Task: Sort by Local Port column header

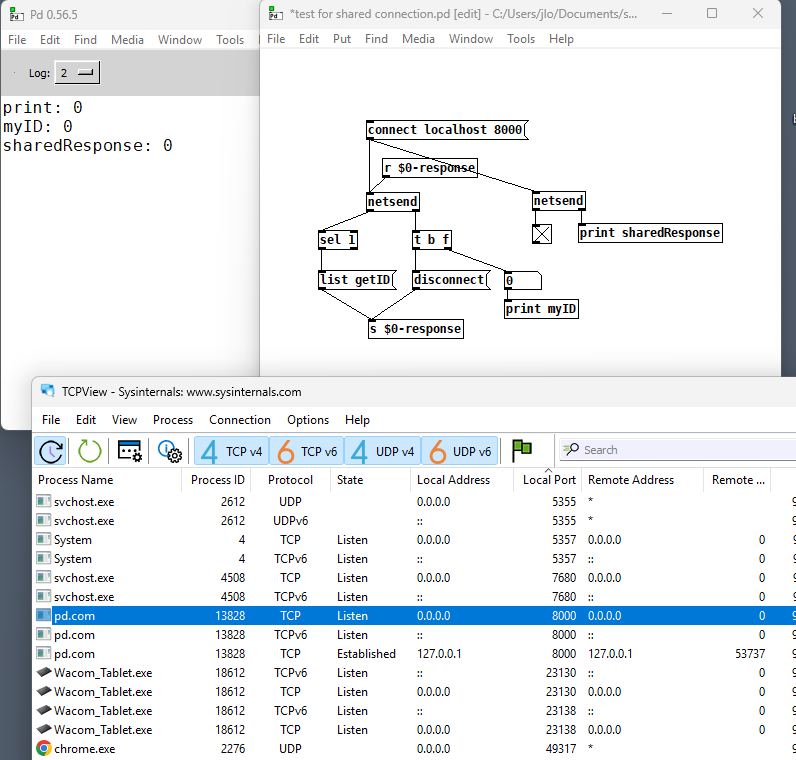Action: click(x=549, y=480)
